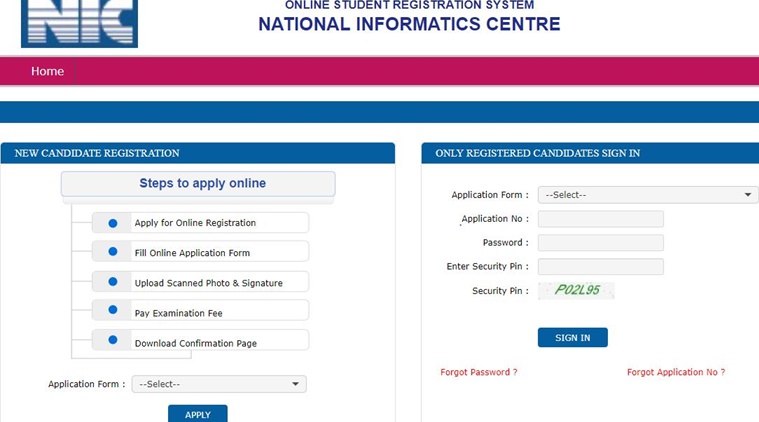The height and width of the screenshot is (422, 759).
Task: Click the bullet beside Upload Scanned Photo & Signature
Action: pyautogui.click(x=113, y=283)
